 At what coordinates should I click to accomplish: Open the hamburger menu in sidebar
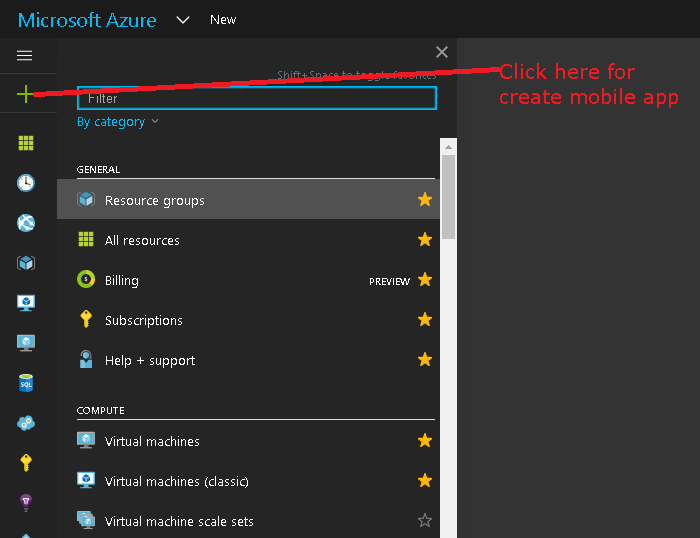(x=25, y=56)
